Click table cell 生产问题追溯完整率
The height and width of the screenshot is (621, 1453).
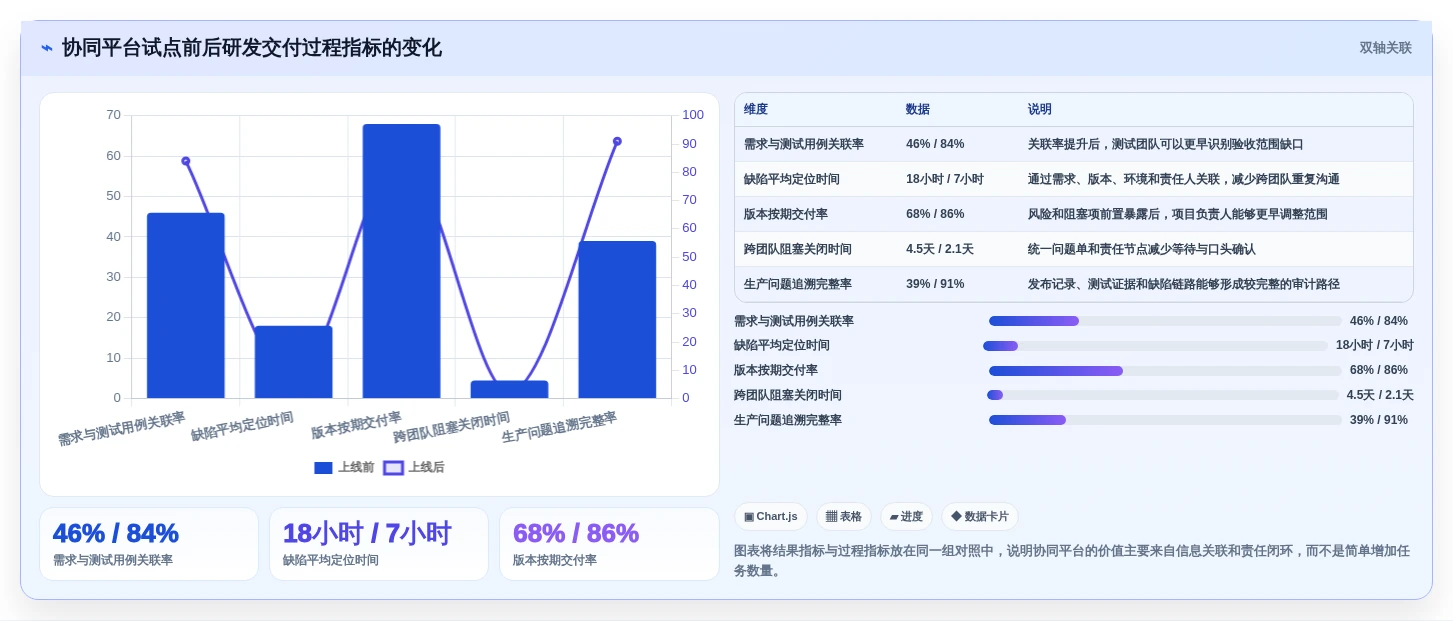798,284
